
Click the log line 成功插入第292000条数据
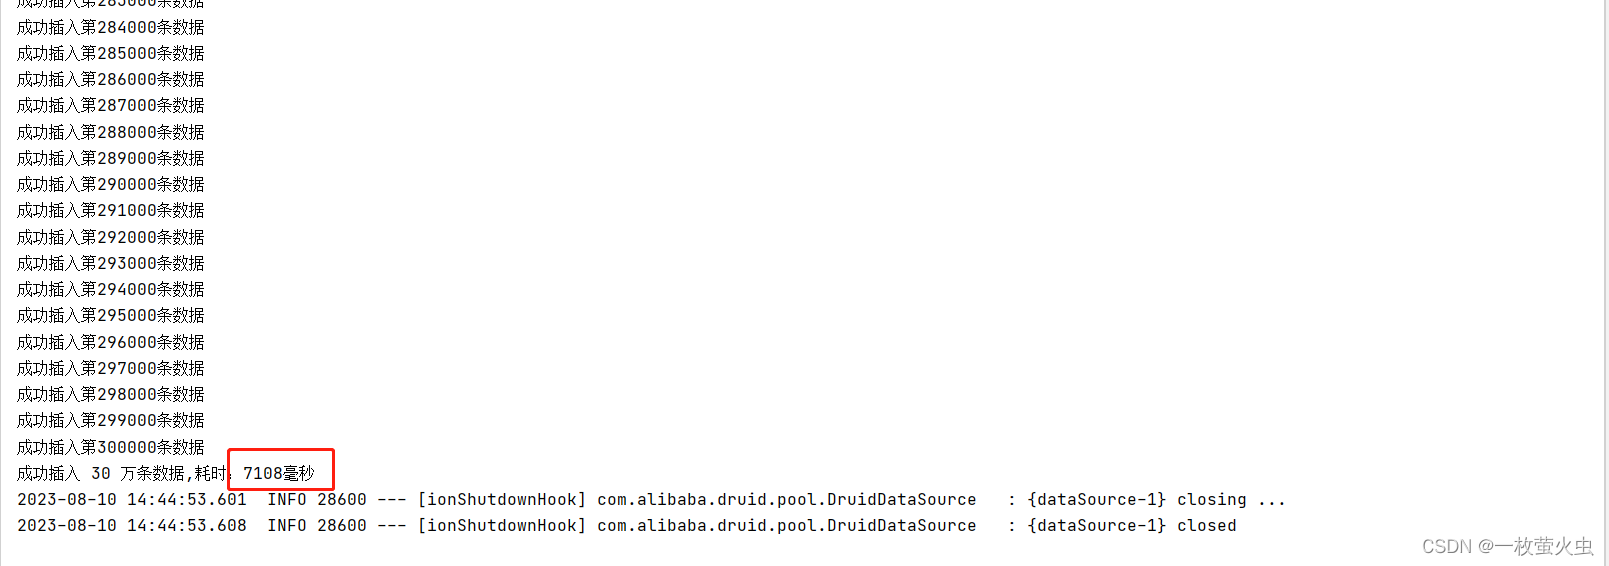coord(111,237)
